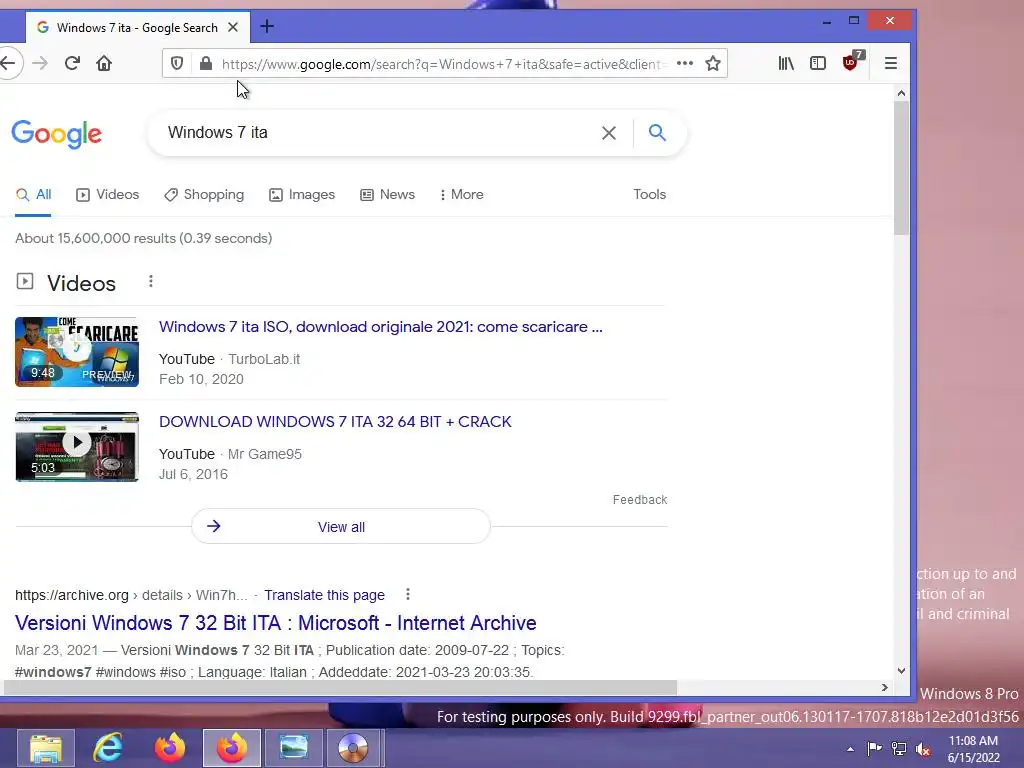1024x768 pixels.
Task: Open Versioni Windows 7 32 Bit ITA result
Action: pyautogui.click(x=276, y=623)
